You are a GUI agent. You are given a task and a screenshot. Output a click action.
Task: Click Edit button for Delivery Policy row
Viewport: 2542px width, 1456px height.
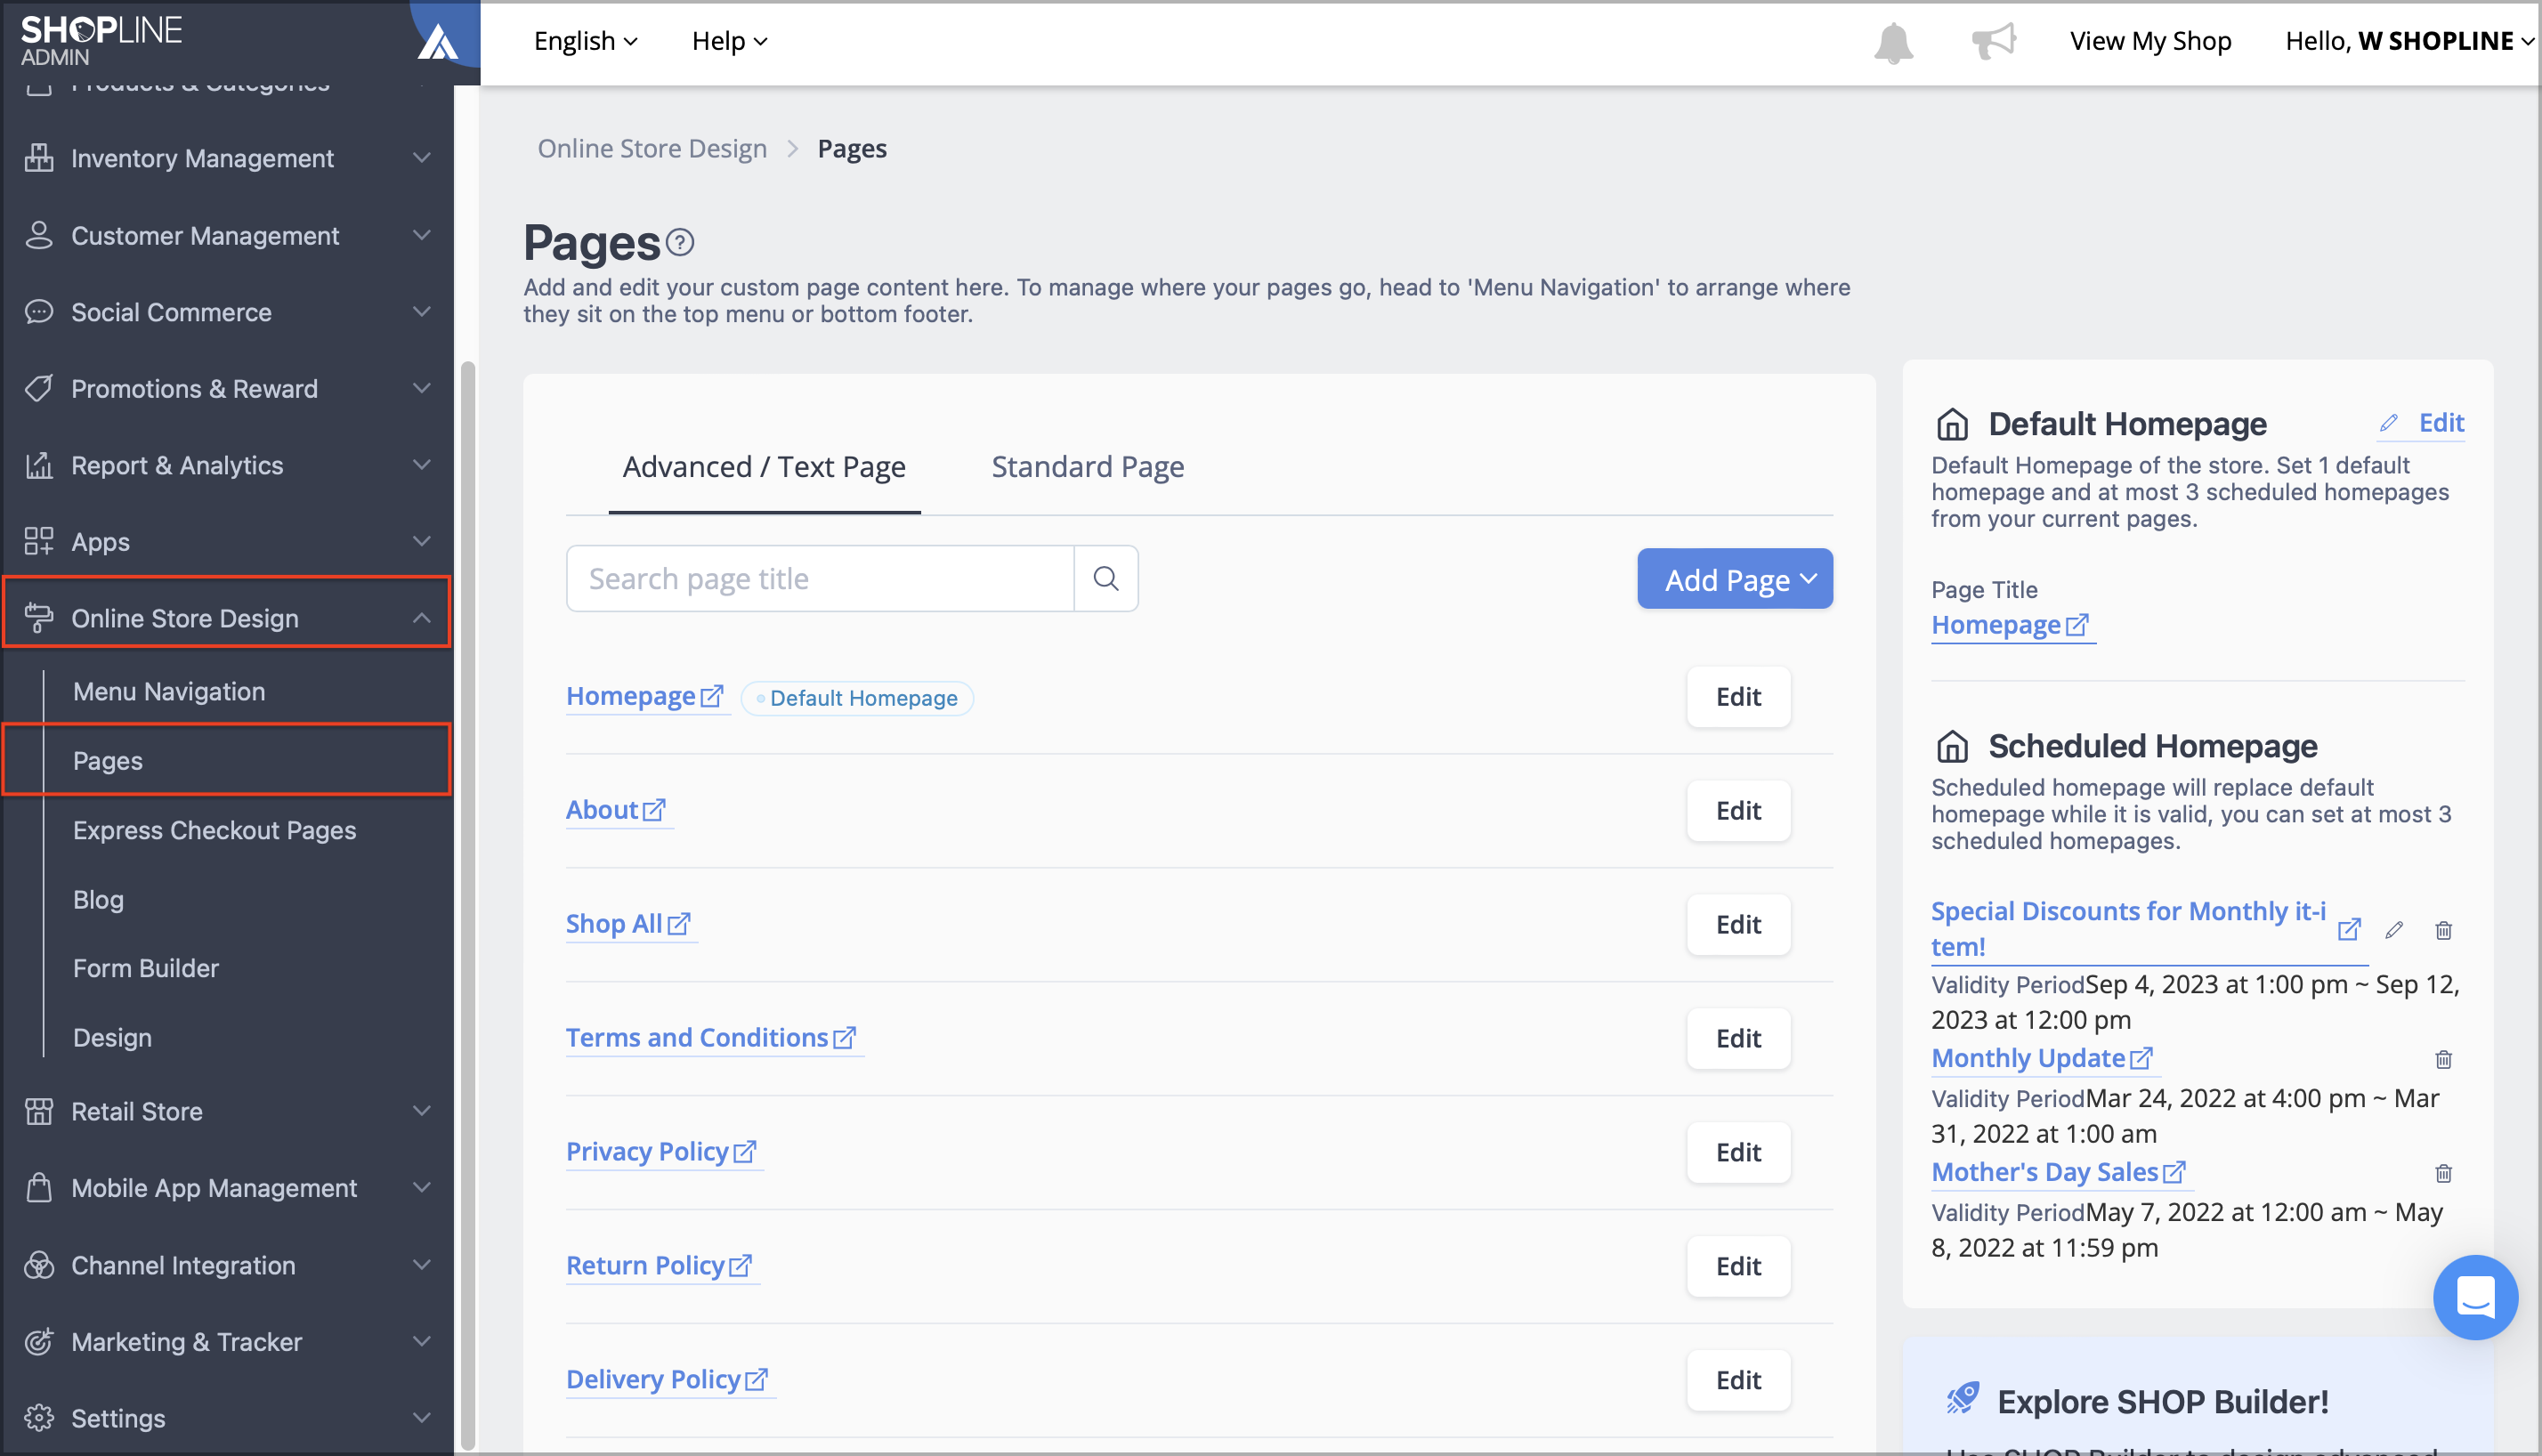click(1738, 1381)
